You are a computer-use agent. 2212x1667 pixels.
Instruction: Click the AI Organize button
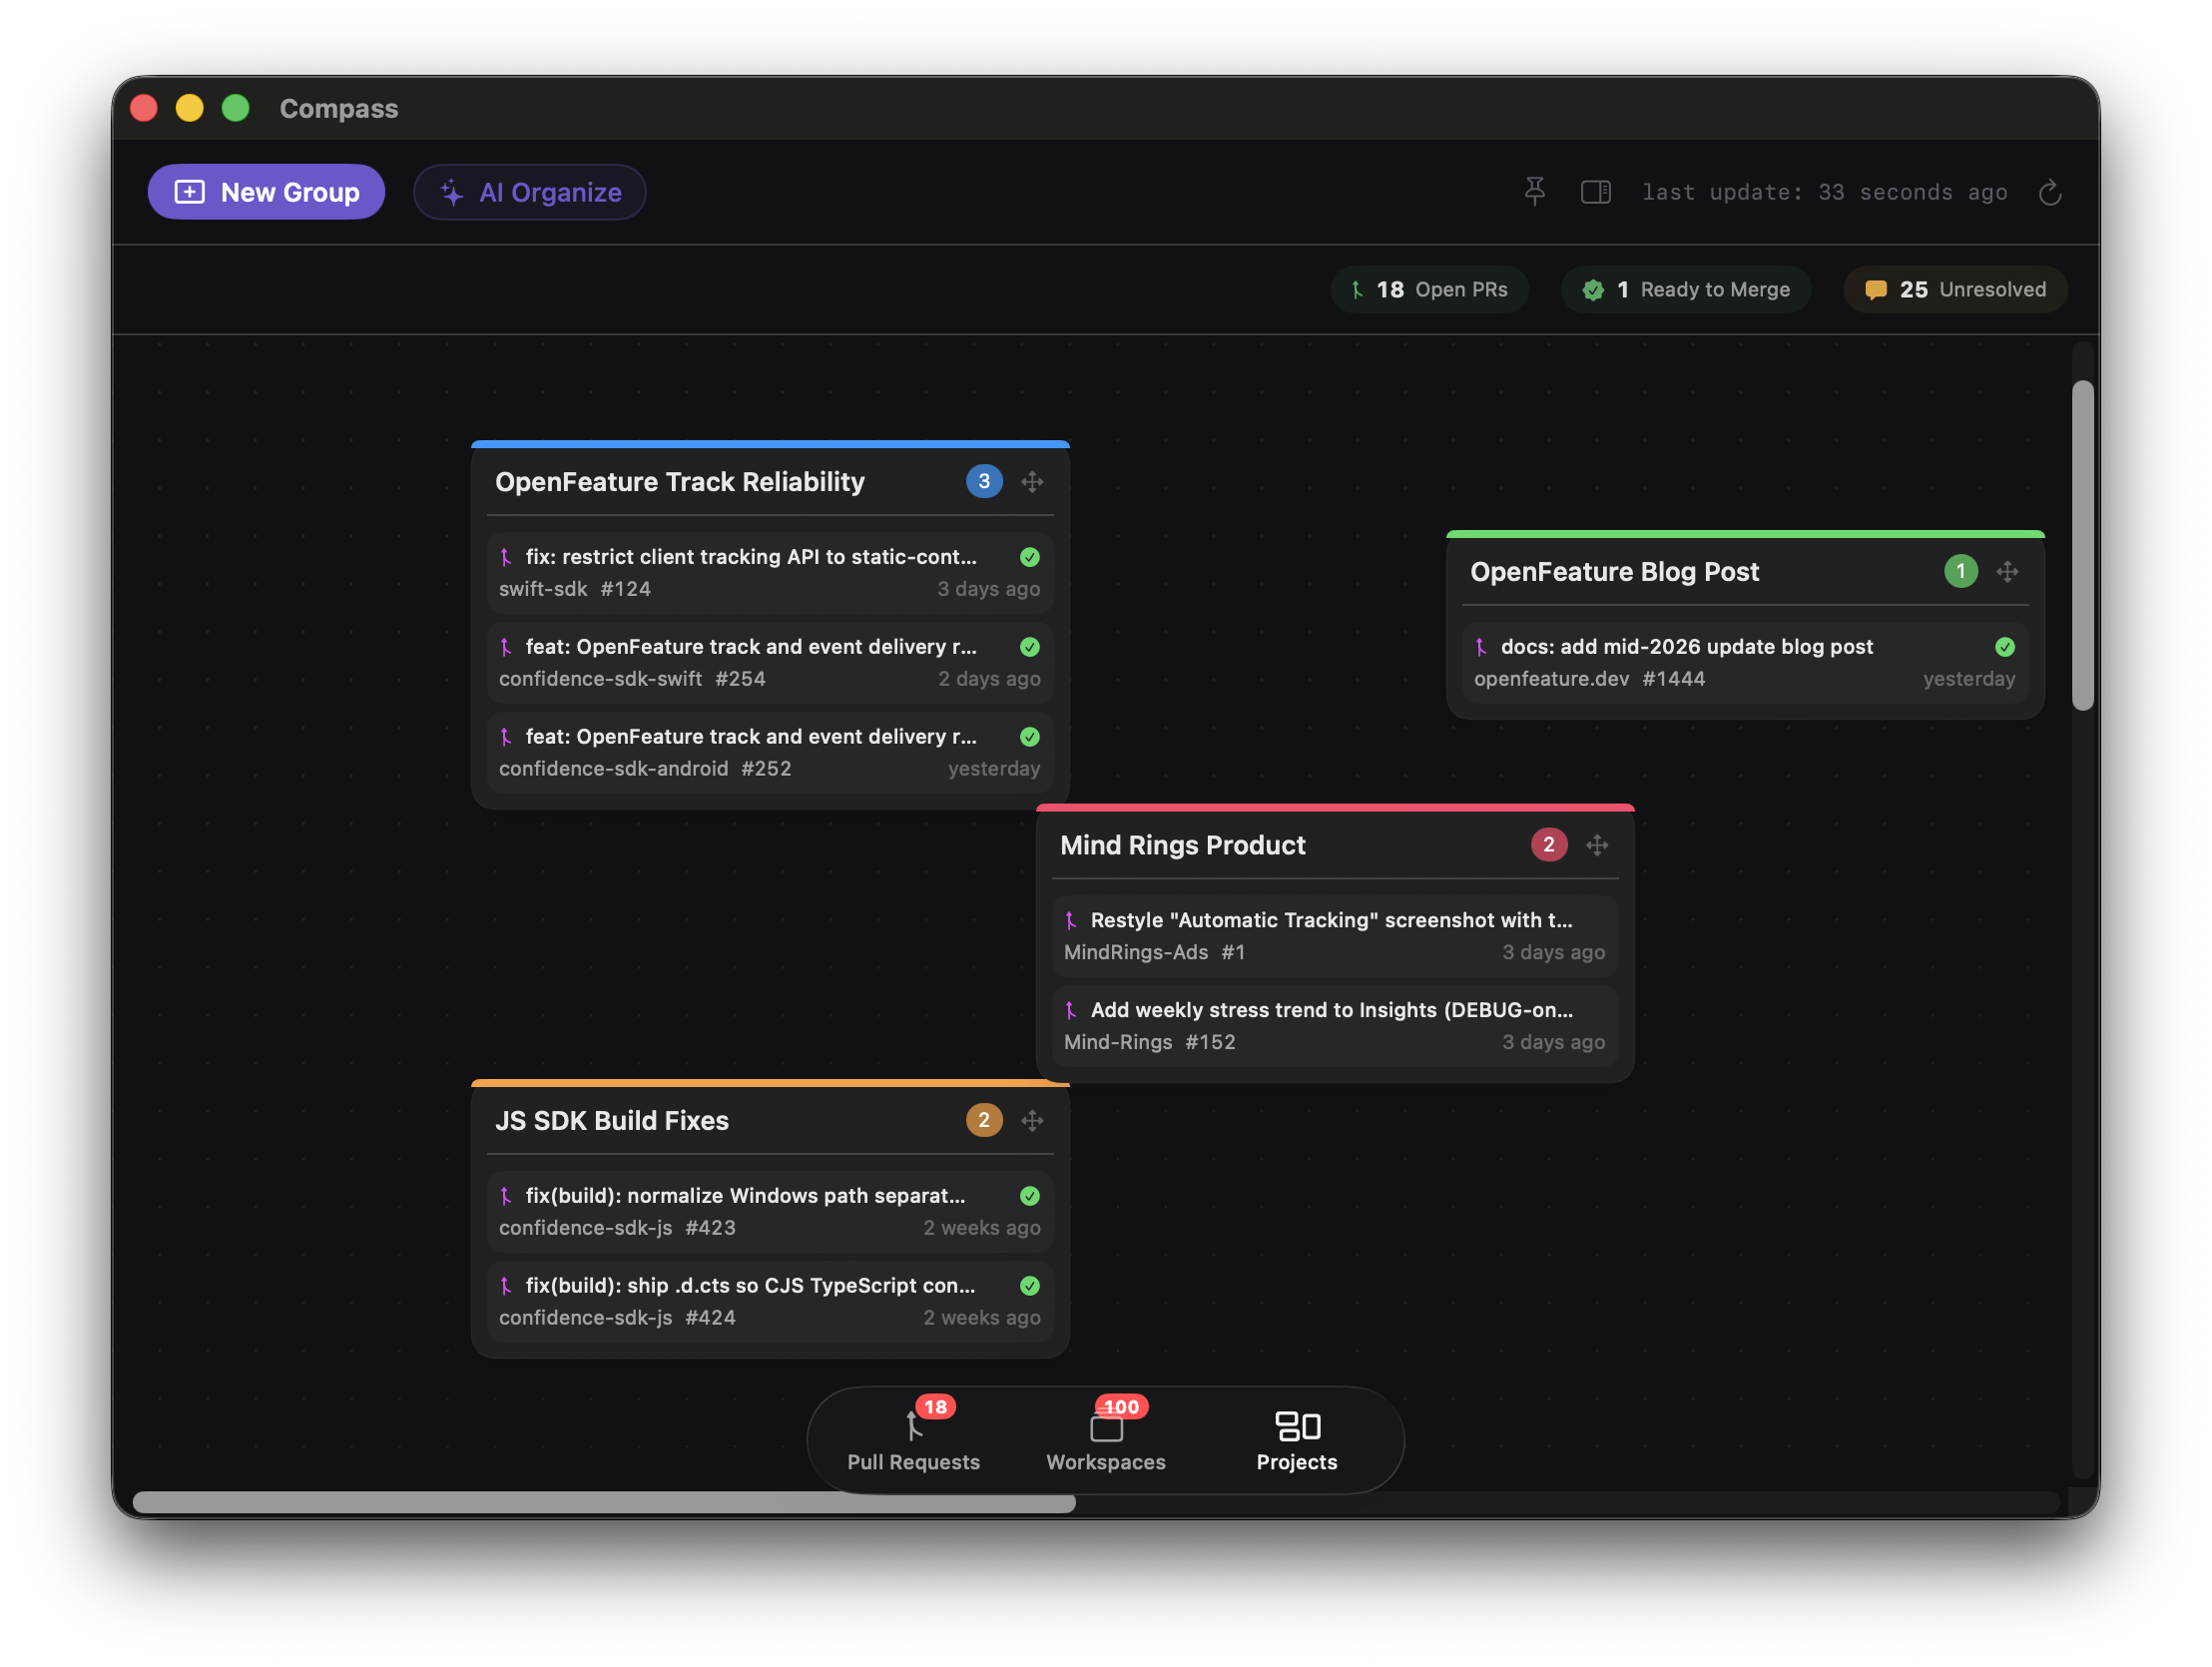pyautogui.click(x=530, y=192)
